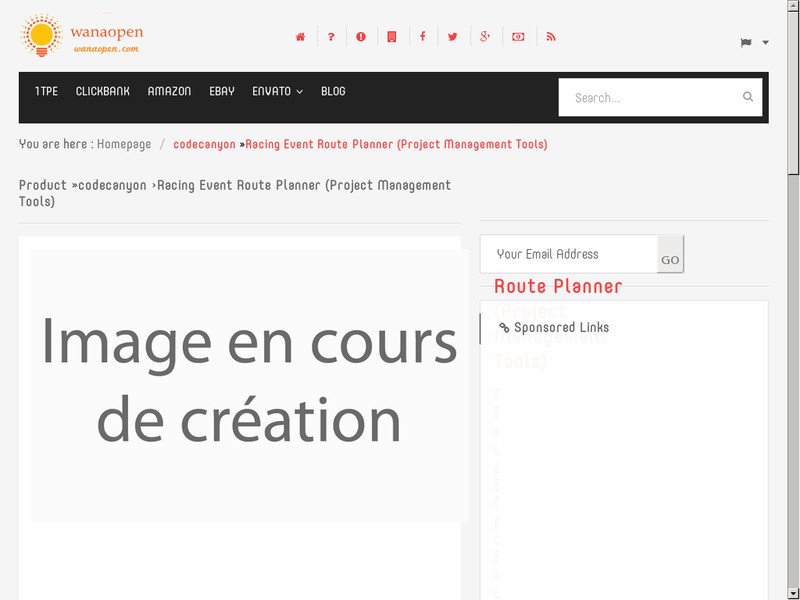800x600 pixels.
Task: Expand the ENVATO dropdown menu
Action: pos(278,91)
